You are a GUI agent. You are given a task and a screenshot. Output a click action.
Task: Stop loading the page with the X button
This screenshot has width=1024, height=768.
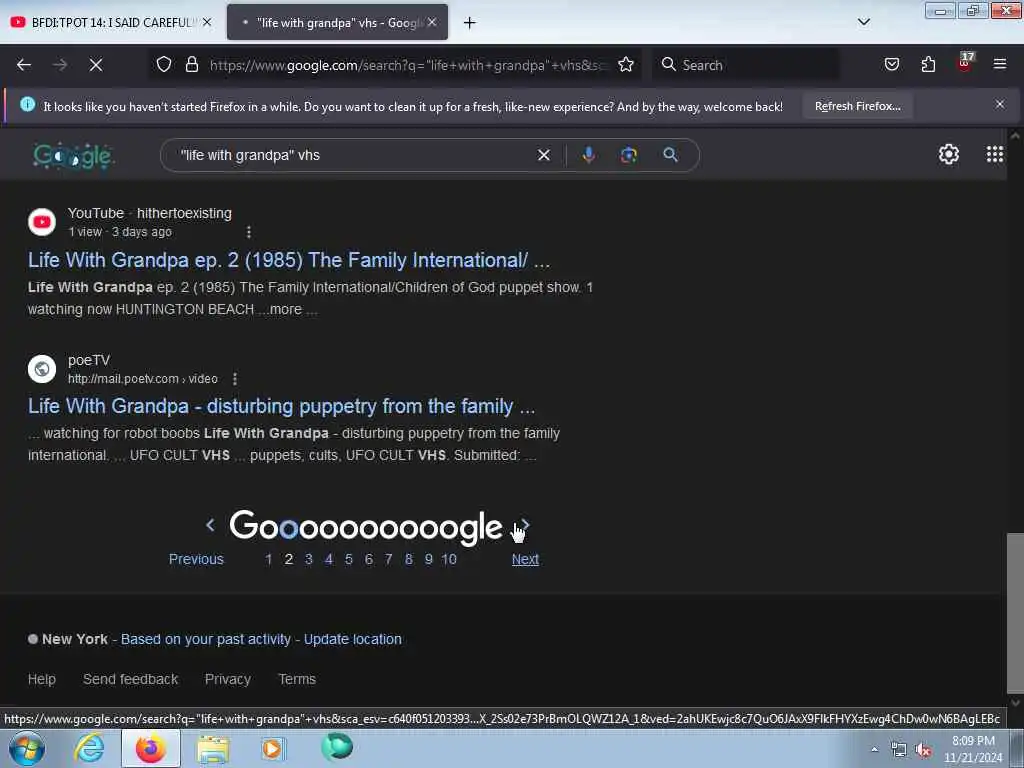(96, 65)
